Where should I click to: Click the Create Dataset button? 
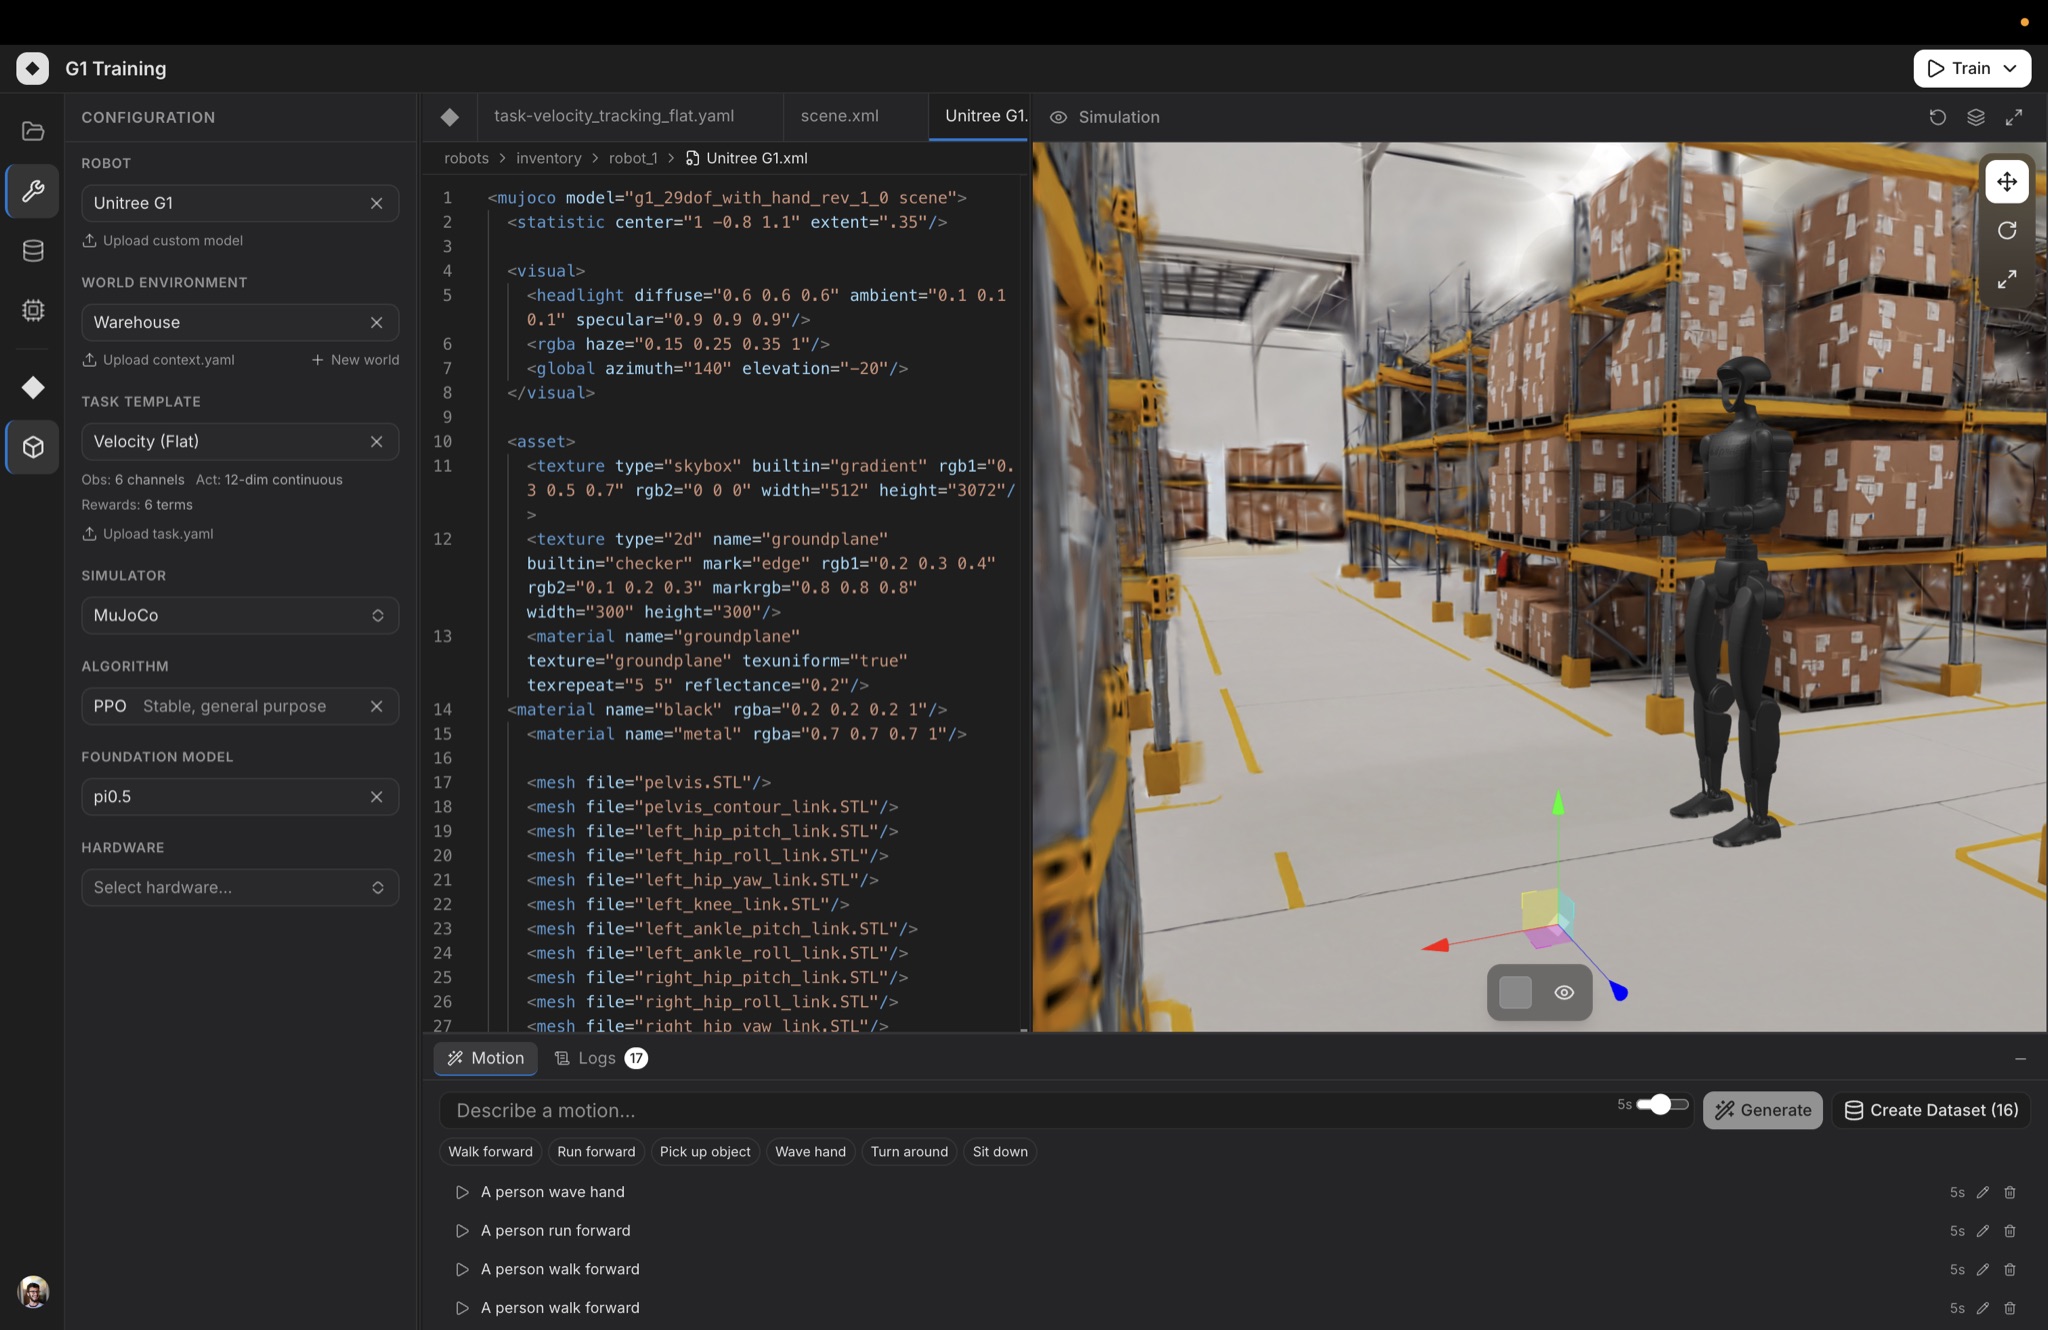(1930, 1110)
